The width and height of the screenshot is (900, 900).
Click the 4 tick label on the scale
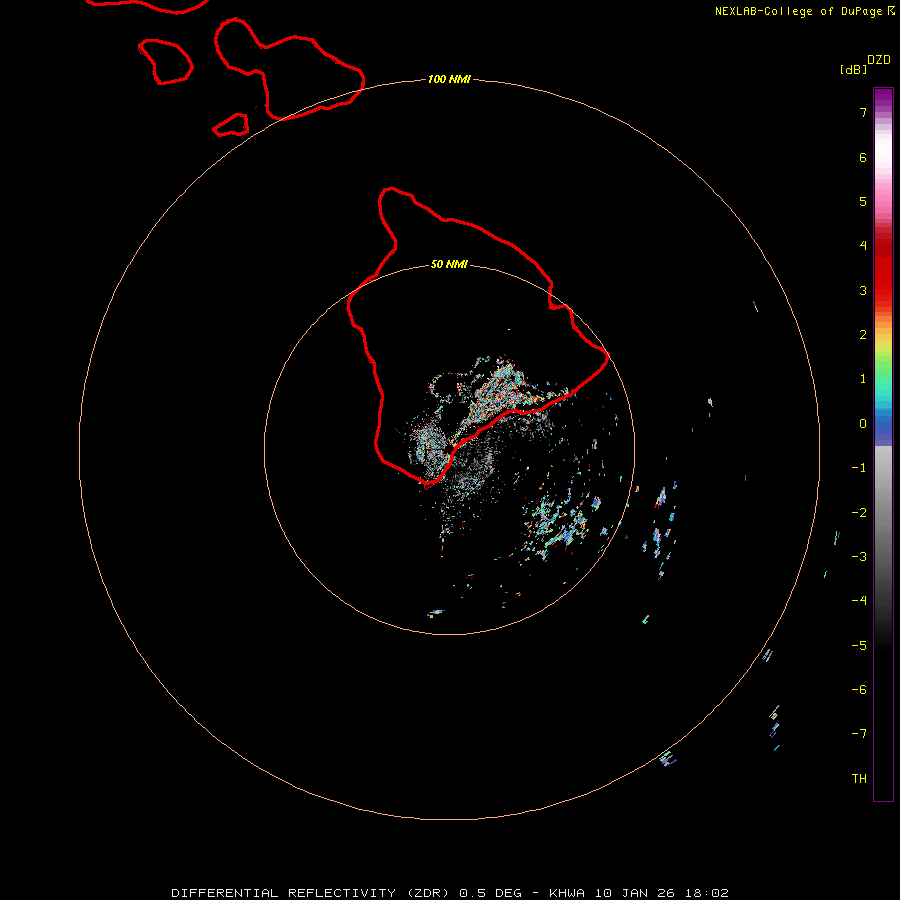pyautogui.click(x=863, y=246)
